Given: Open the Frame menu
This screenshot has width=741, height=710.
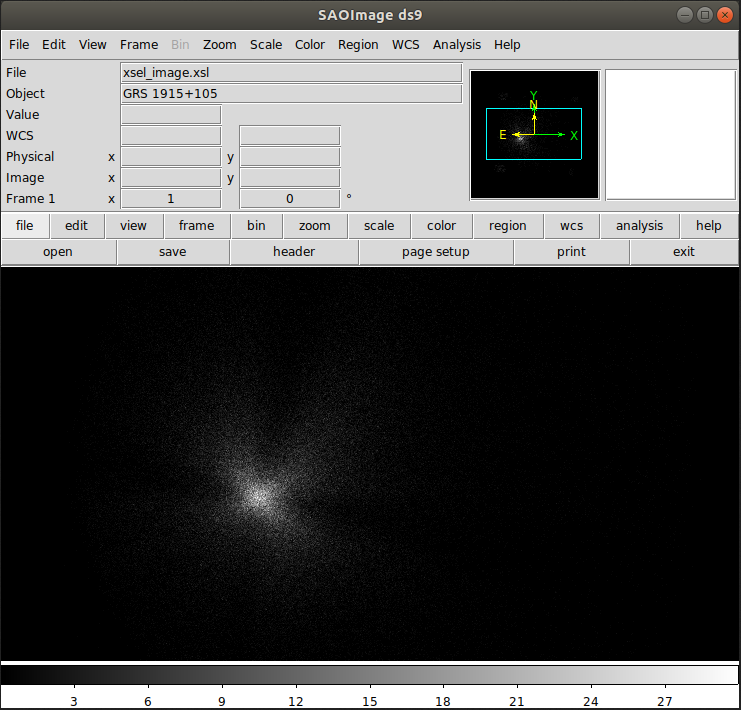Looking at the screenshot, I should (139, 44).
